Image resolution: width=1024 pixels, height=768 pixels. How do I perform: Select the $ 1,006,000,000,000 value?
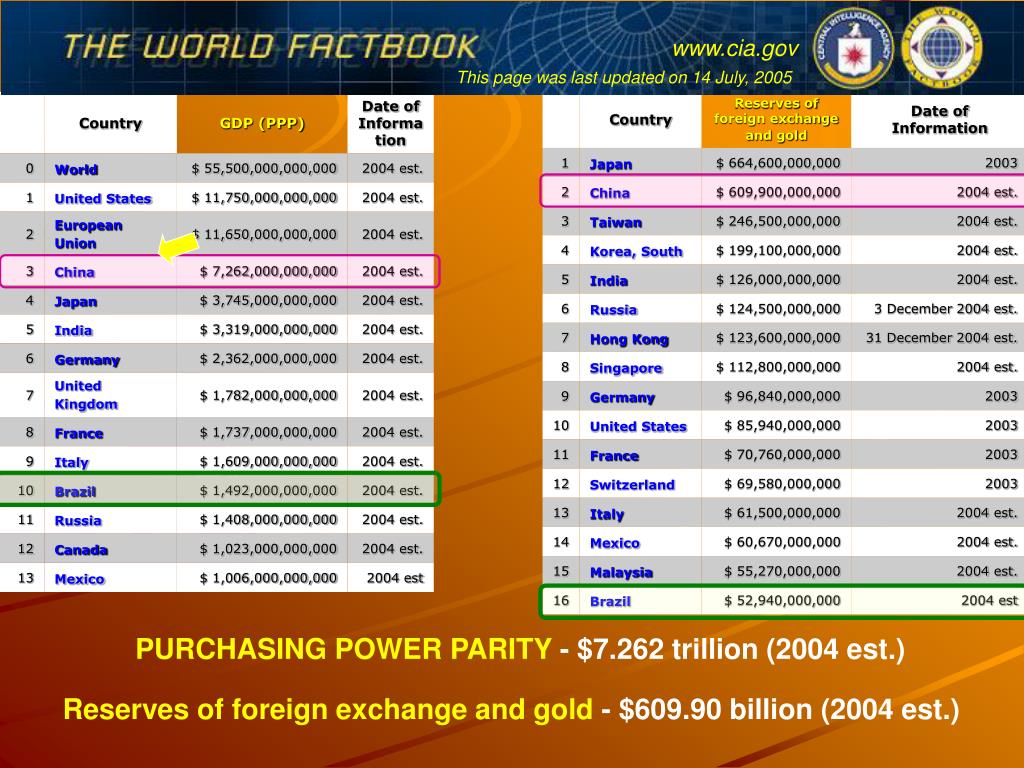(x=268, y=578)
